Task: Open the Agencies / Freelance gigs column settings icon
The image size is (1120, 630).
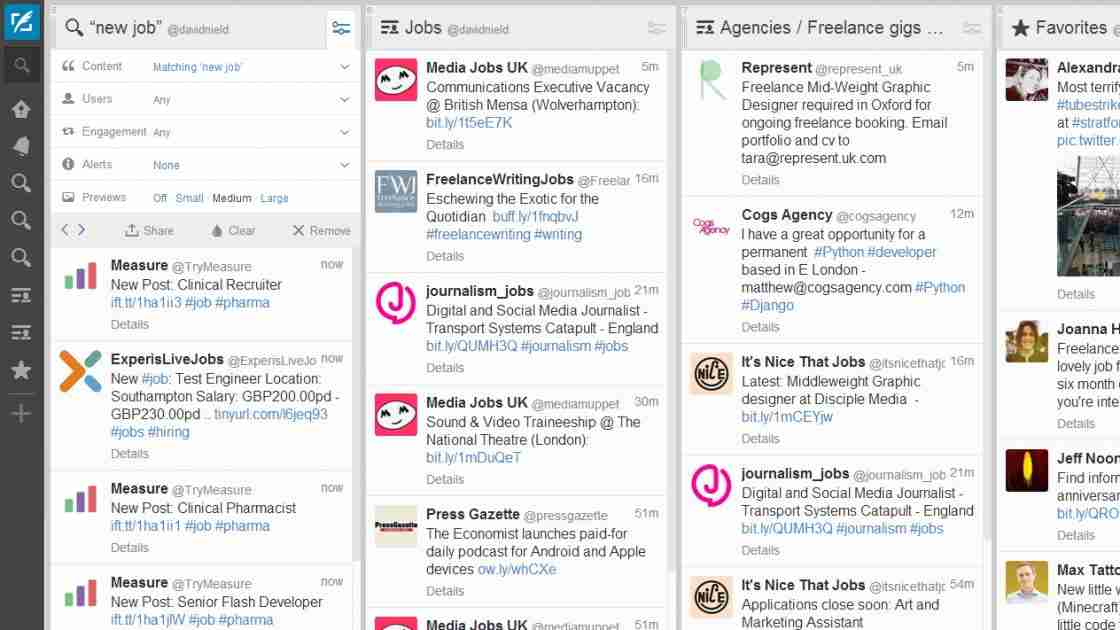Action: click(971, 29)
